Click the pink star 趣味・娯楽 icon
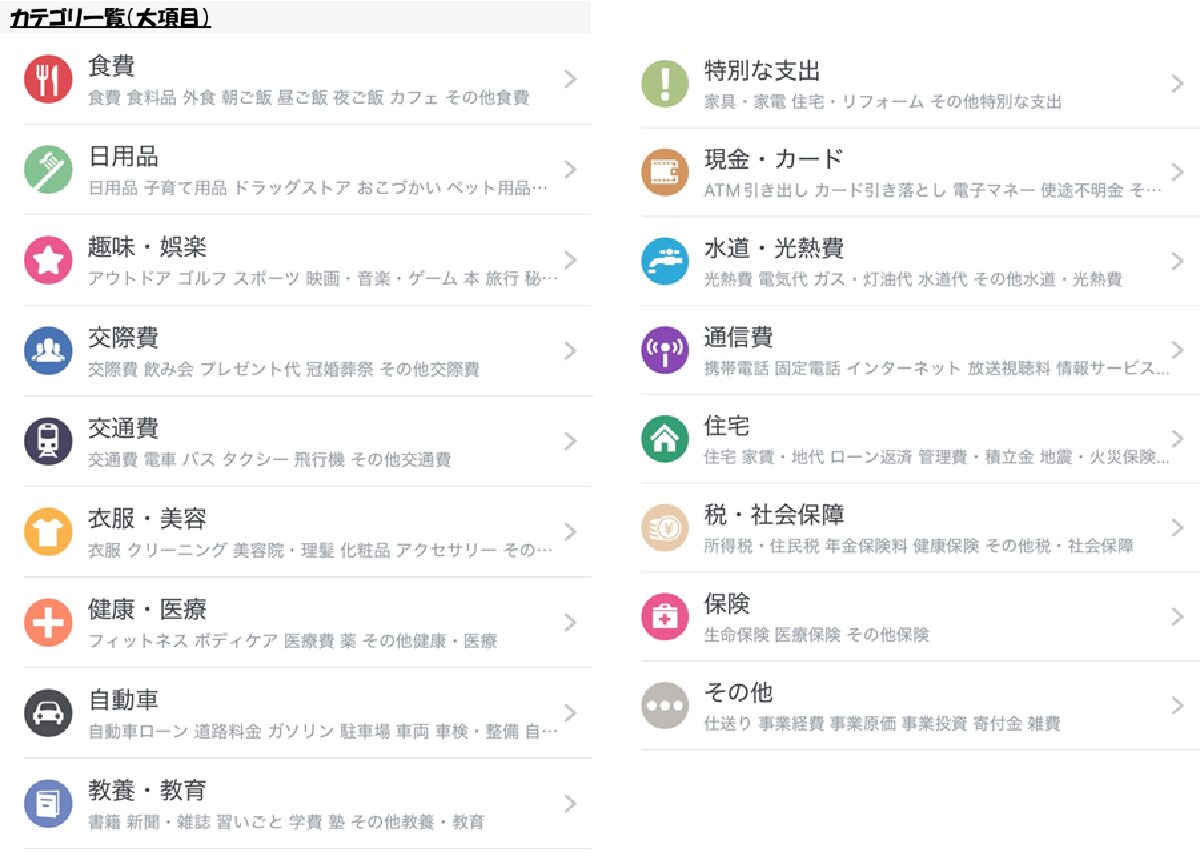 coord(48,260)
